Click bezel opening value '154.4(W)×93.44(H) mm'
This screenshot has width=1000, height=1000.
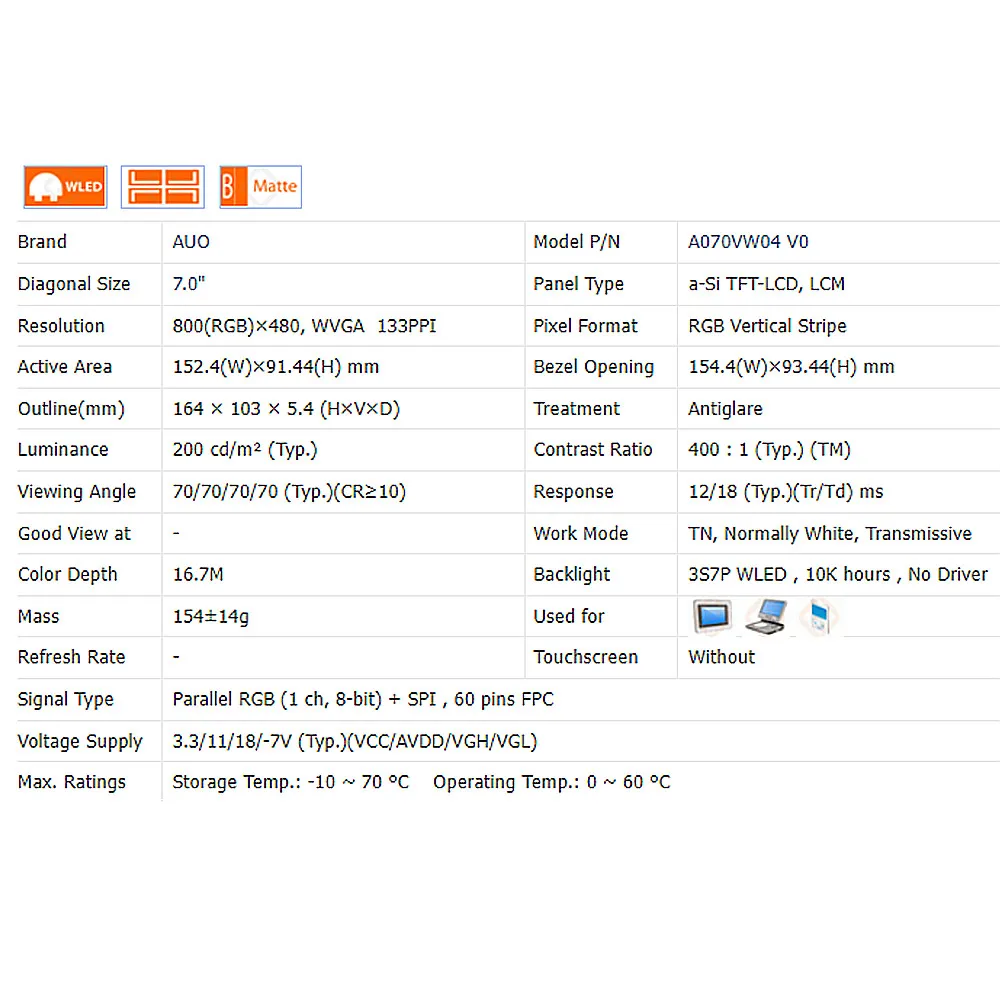pyautogui.click(x=791, y=367)
